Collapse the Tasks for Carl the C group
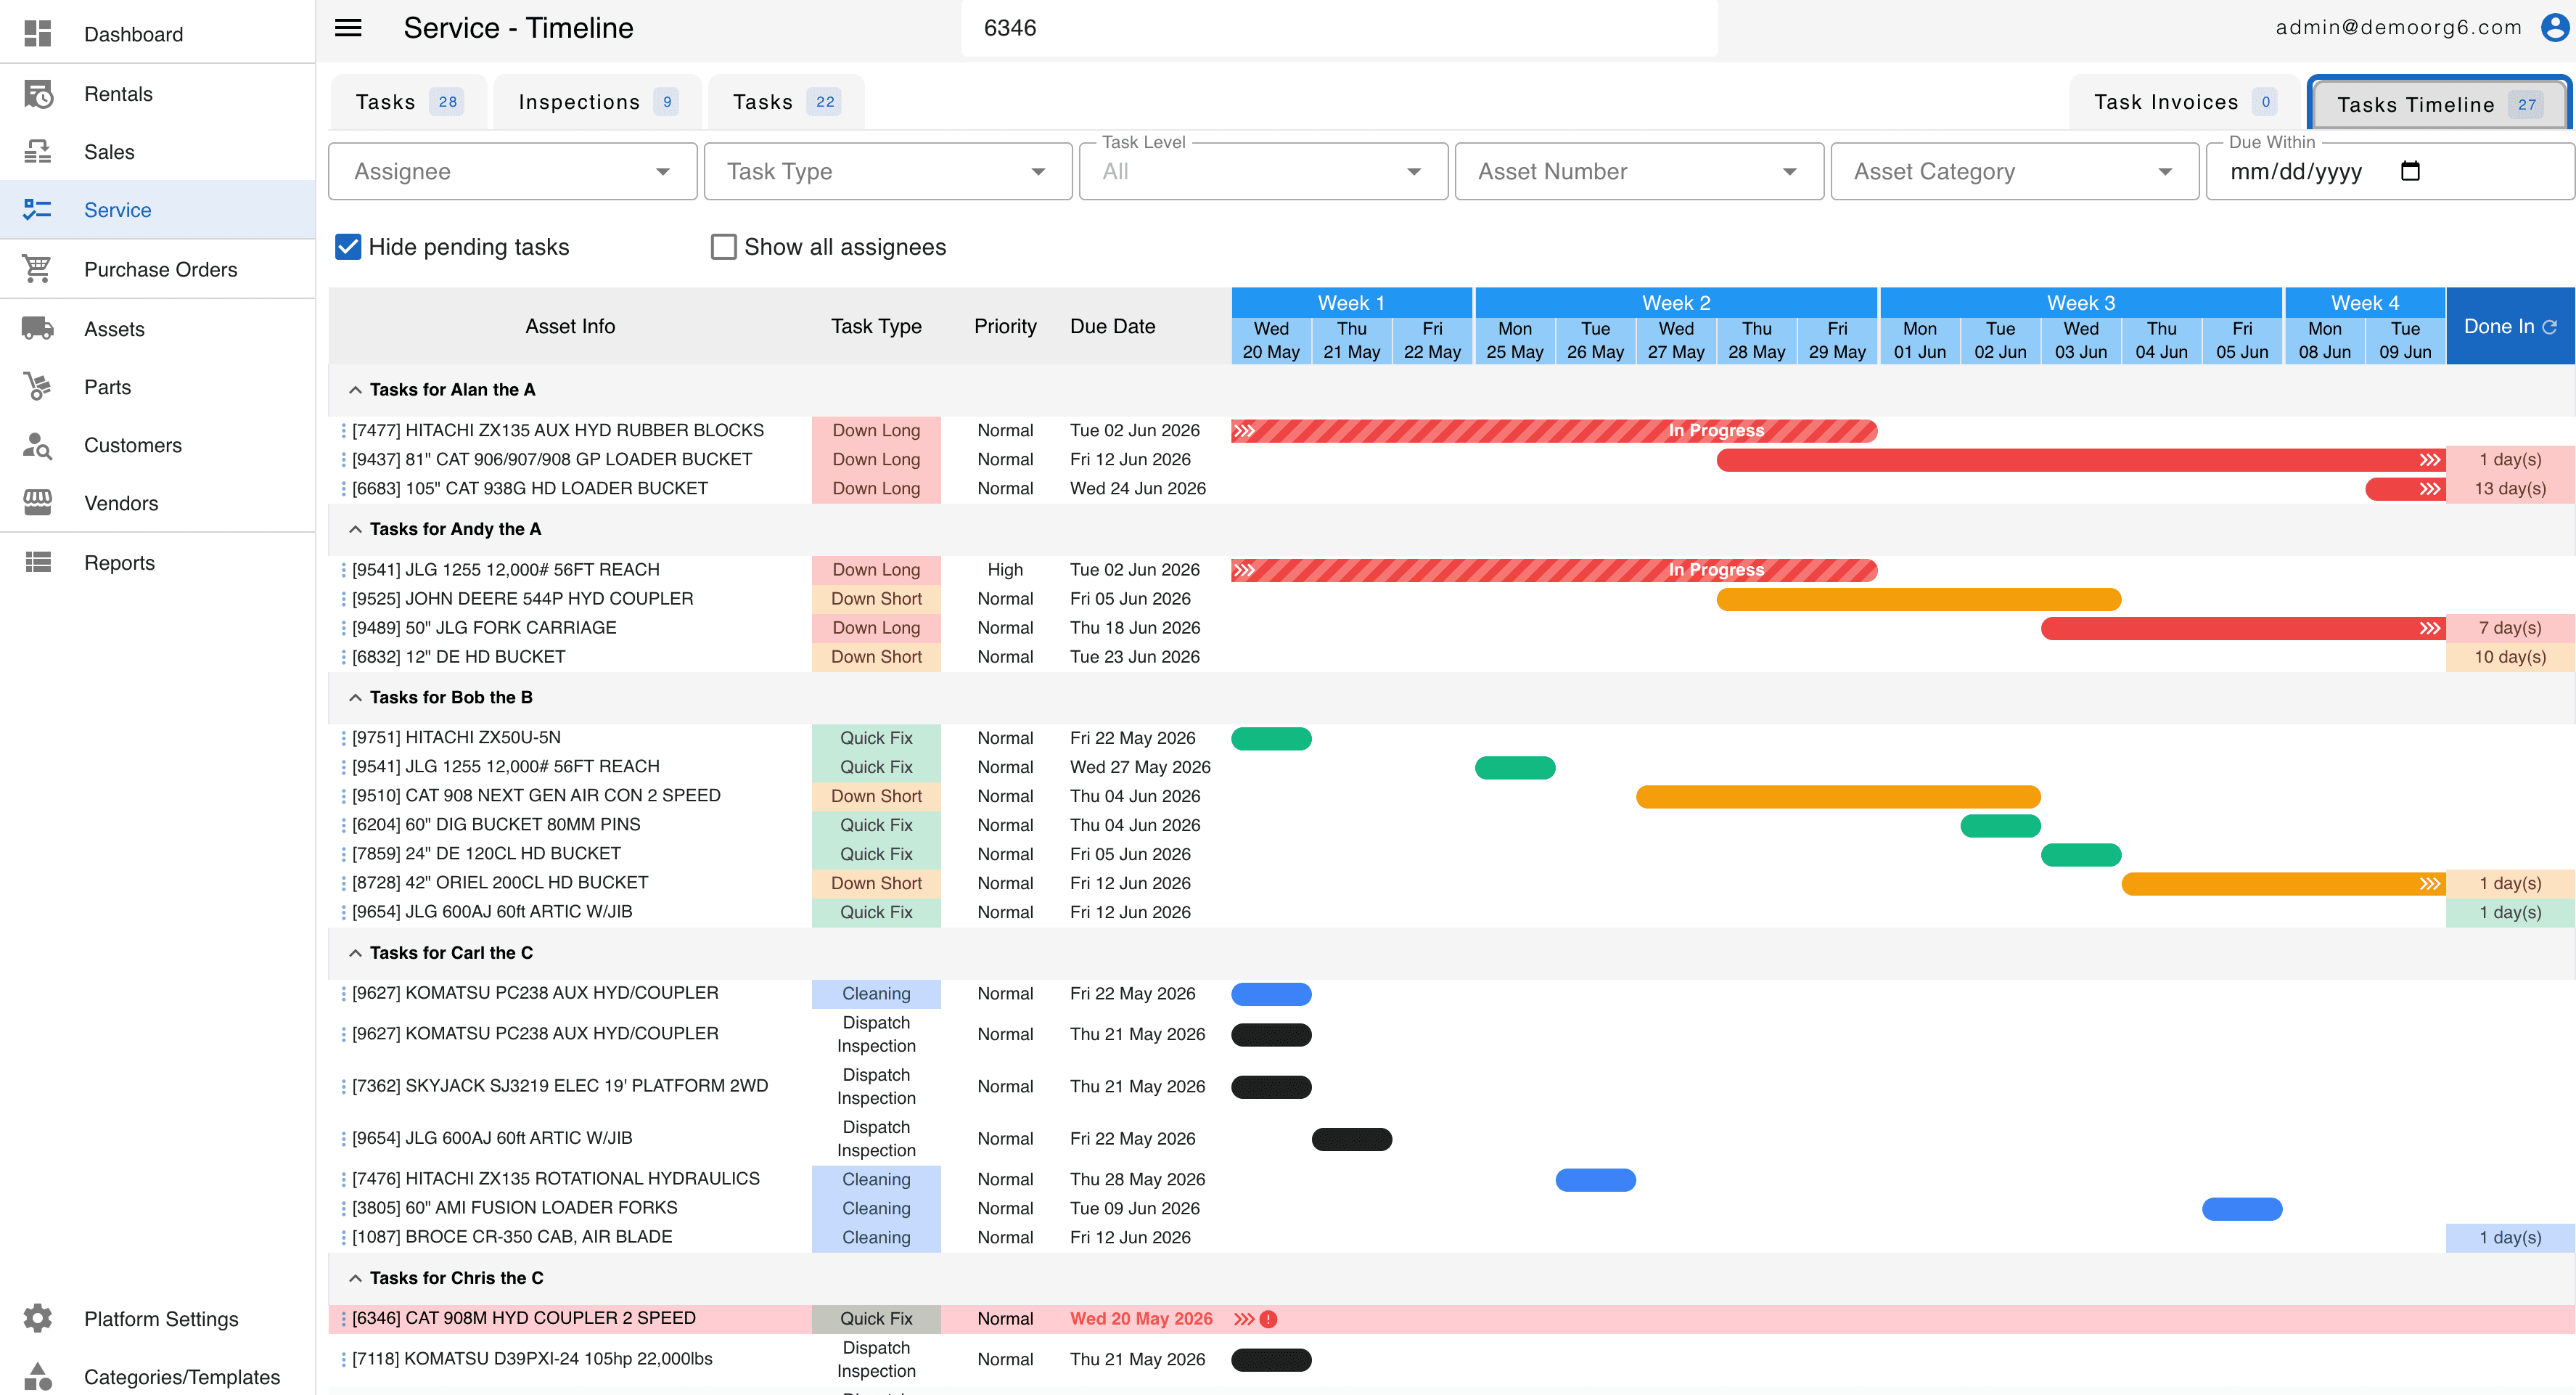 [355, 953]
